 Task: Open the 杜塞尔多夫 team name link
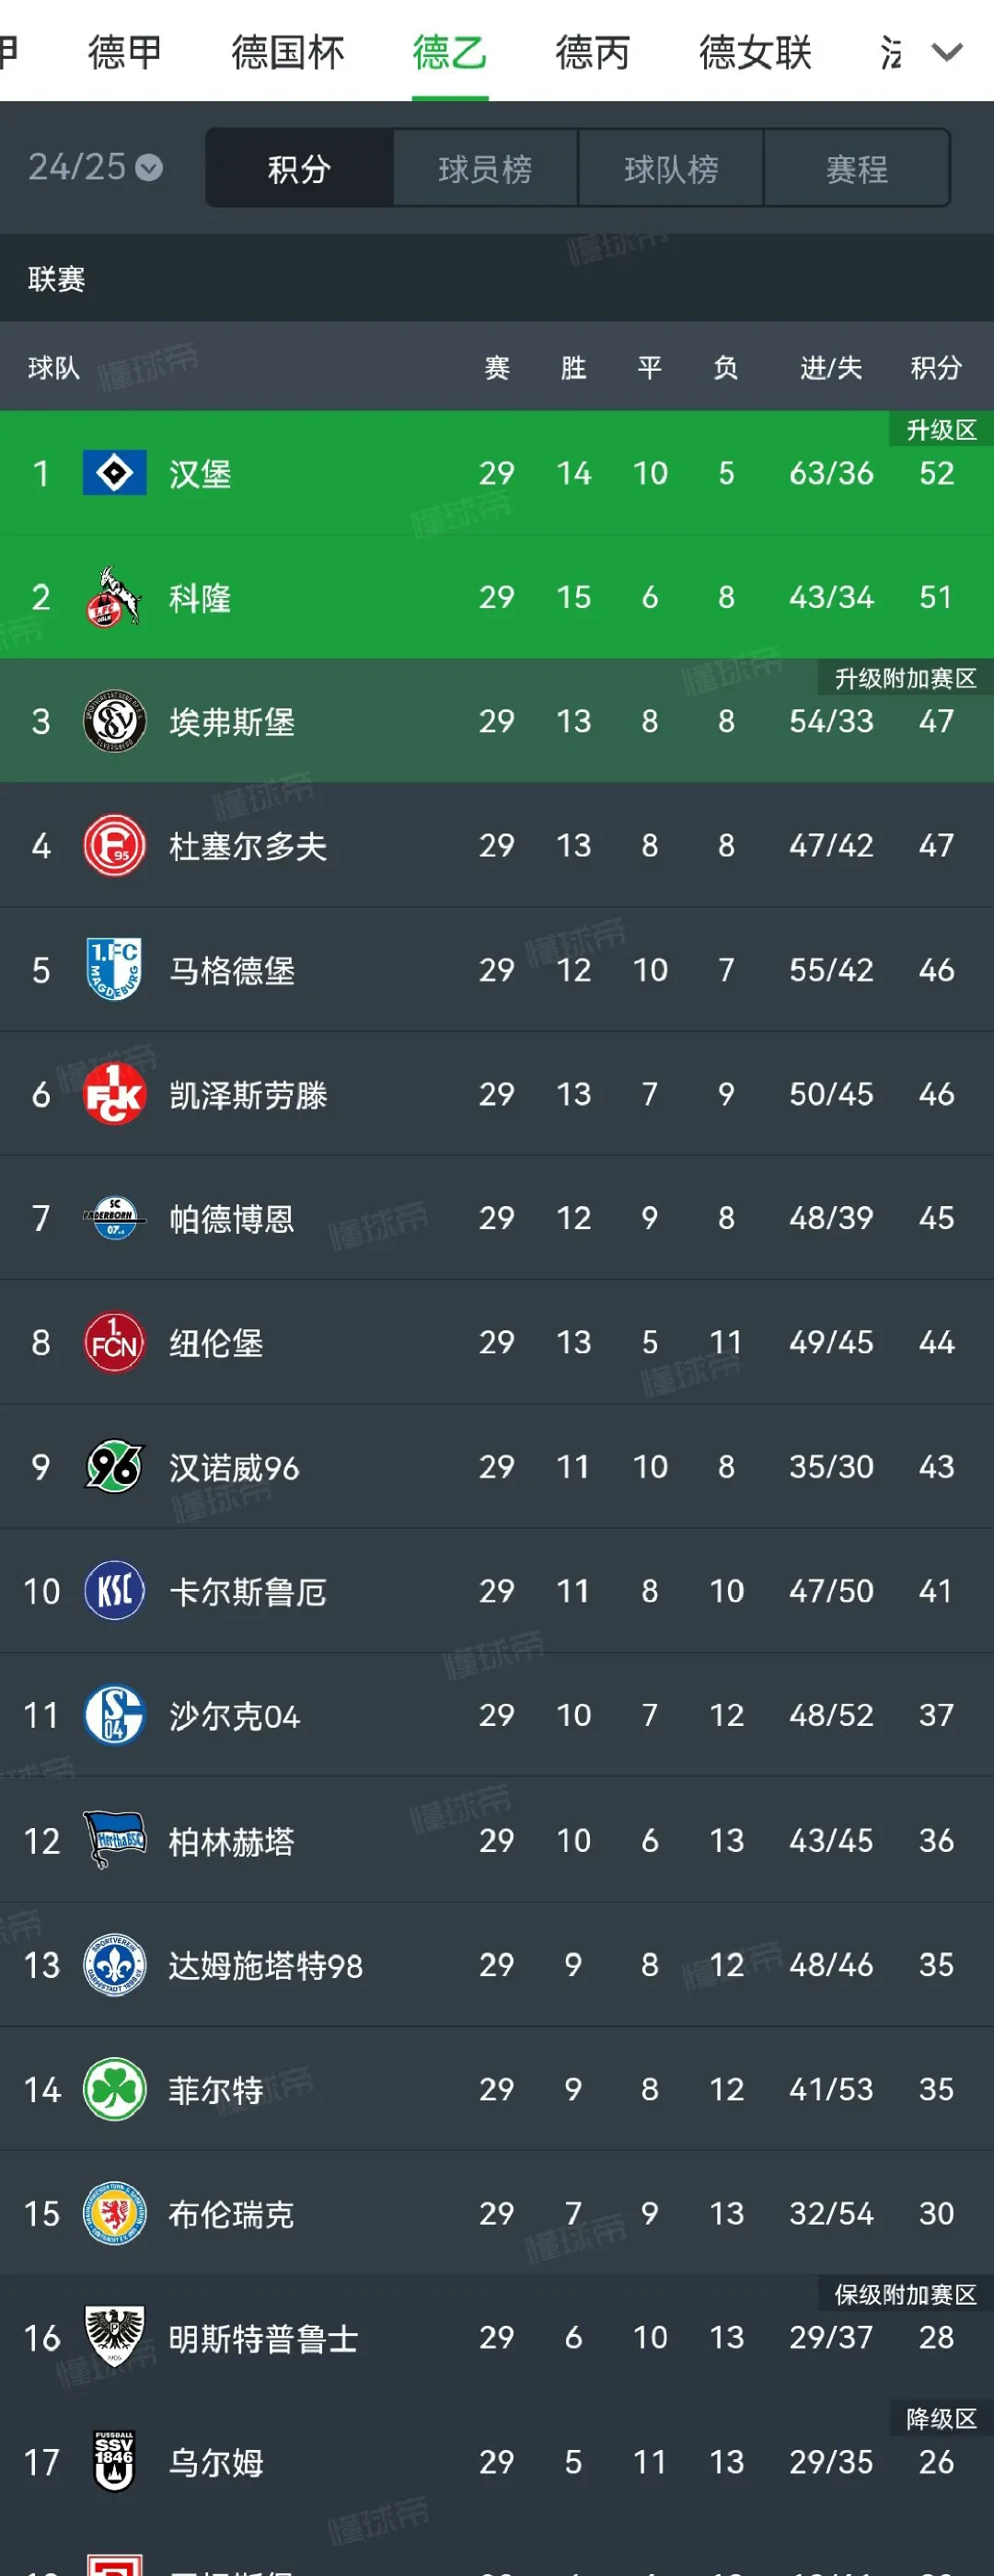(x=248, y=846)
